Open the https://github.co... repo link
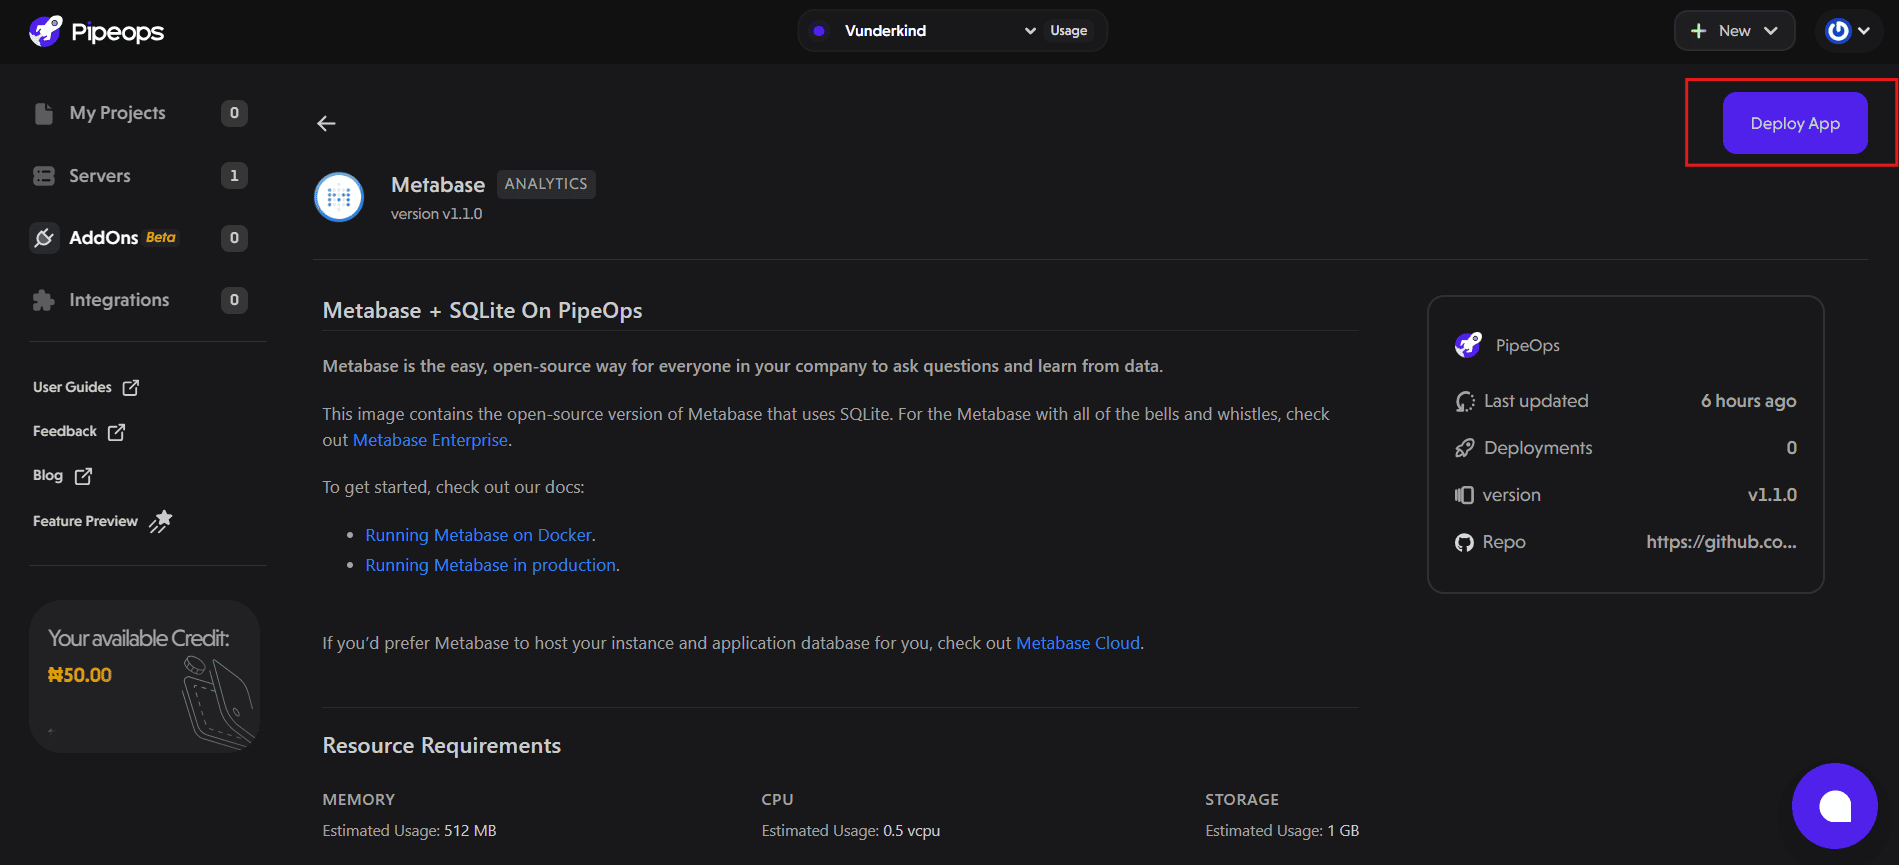Viewport: 1899px width, 865px height. point(1721,542)
